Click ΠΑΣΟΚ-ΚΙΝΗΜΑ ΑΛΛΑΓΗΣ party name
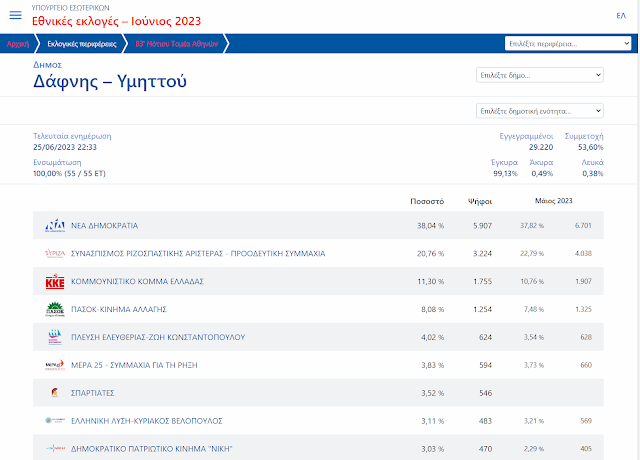 coord(119,309)
